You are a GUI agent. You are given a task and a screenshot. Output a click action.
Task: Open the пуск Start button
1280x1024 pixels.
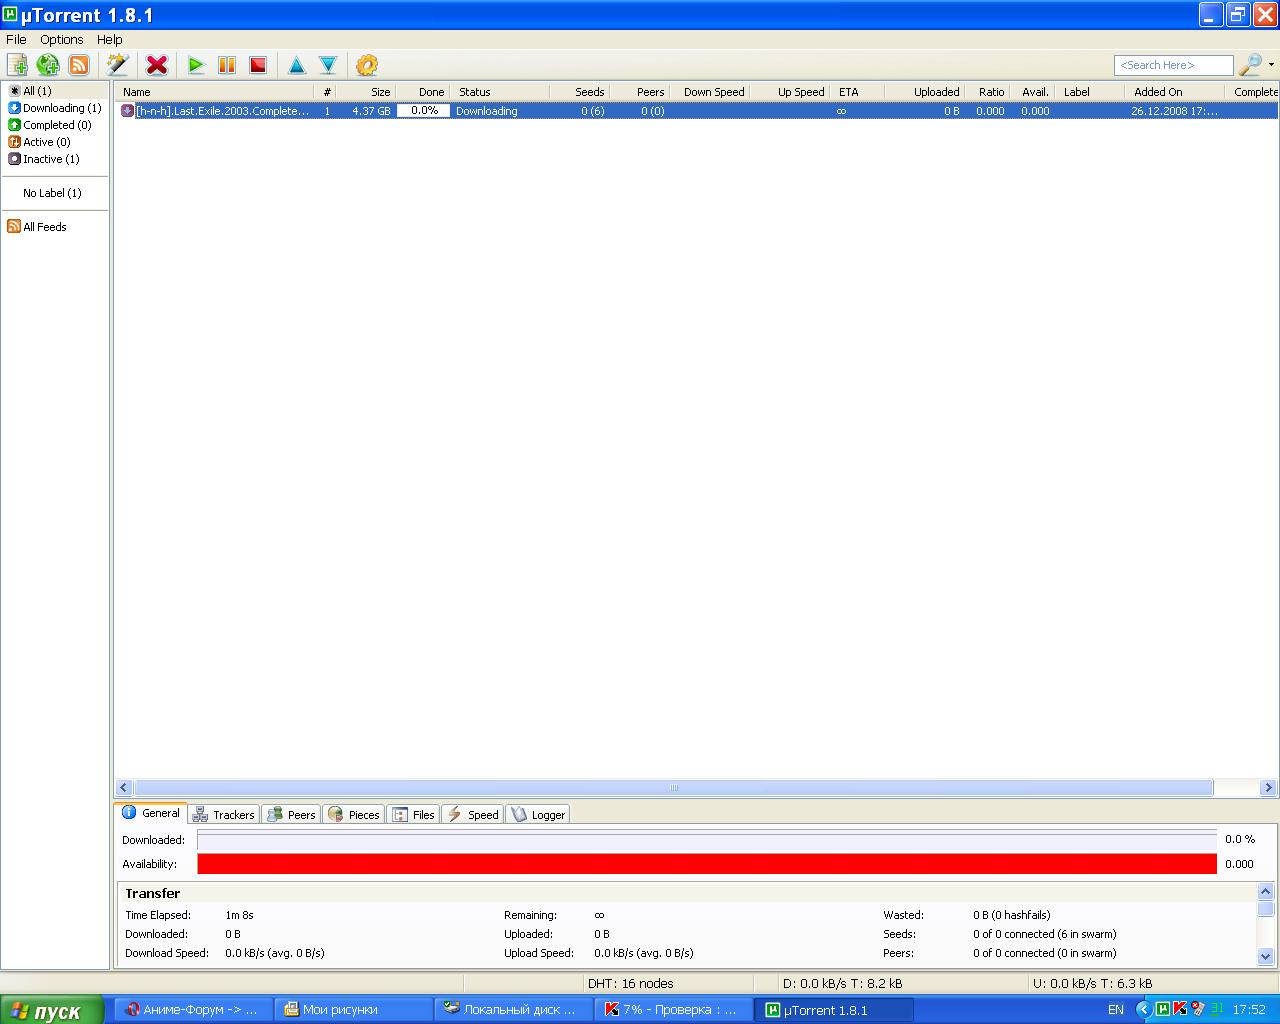click(x=51, y=1010)
